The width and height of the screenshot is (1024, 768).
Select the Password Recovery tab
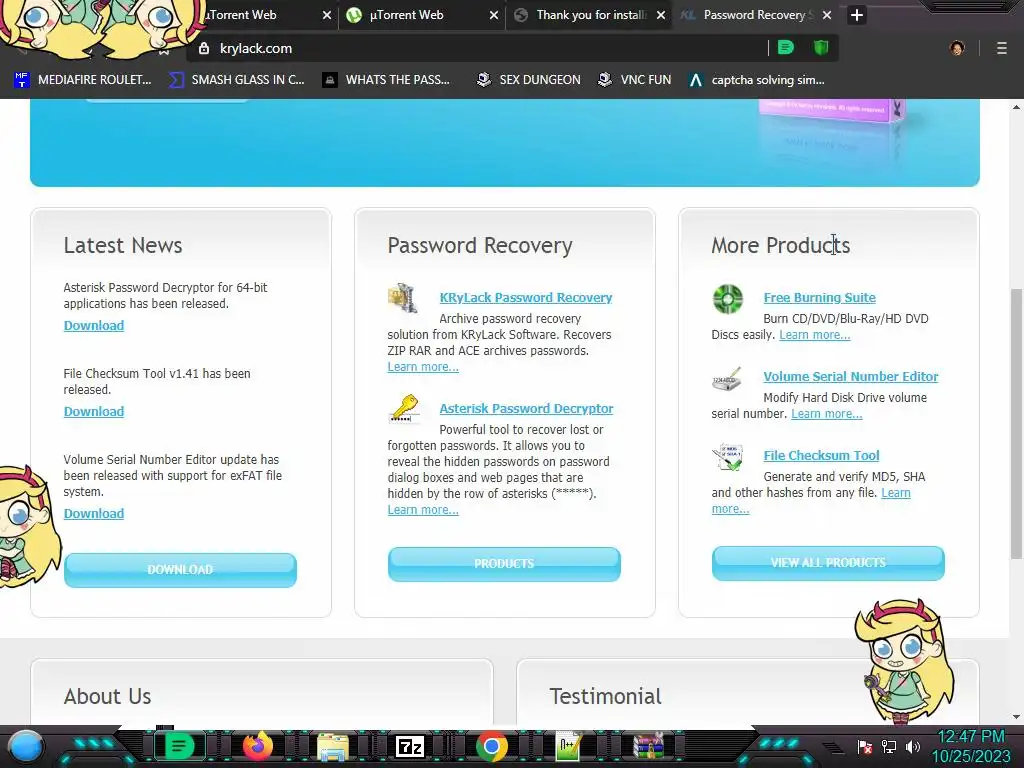coord(754,15)
